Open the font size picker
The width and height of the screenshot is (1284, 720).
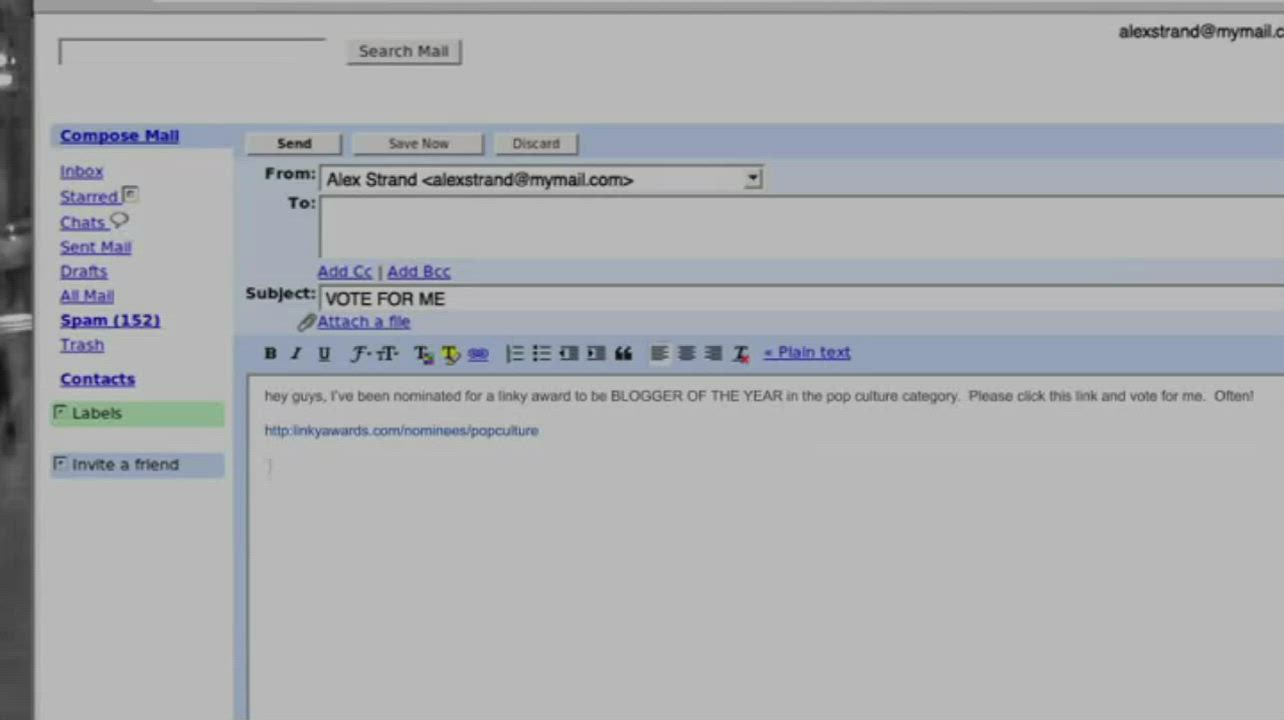pyautogui.click(x=388, y=353)
